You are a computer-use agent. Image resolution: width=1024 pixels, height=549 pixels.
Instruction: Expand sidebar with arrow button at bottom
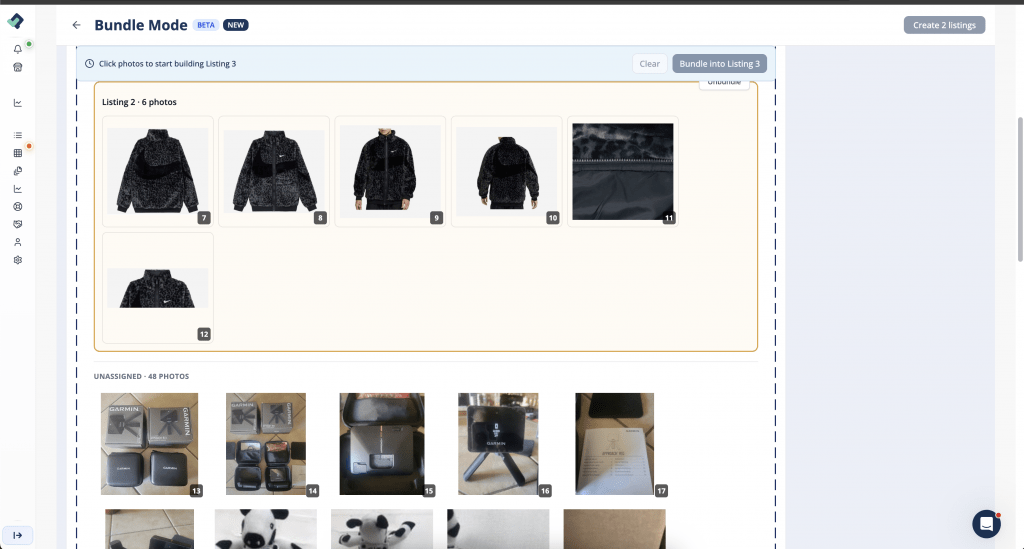(18, 535)
